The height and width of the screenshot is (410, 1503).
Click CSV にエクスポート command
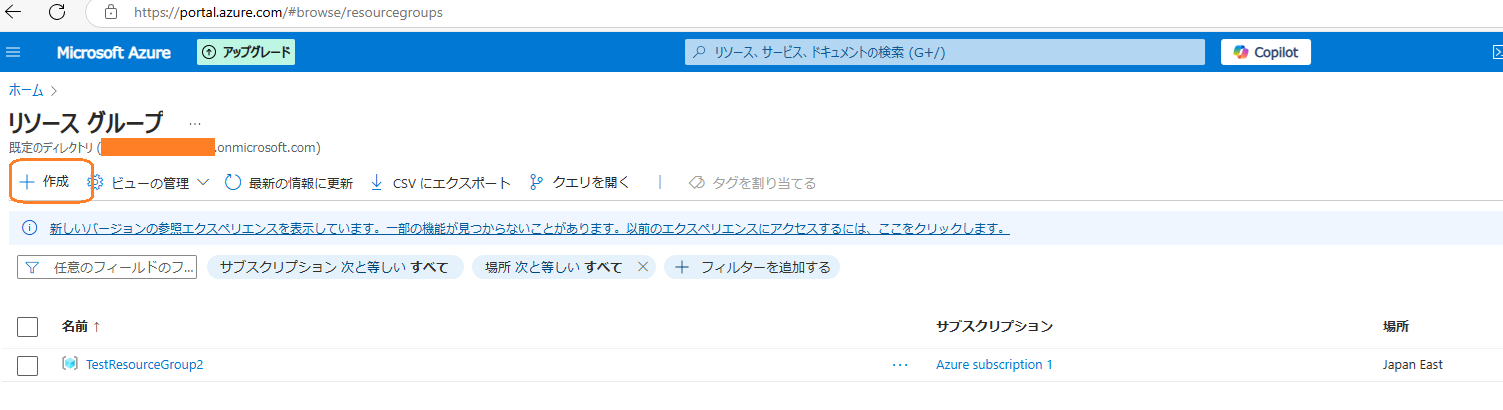(440, 183)
